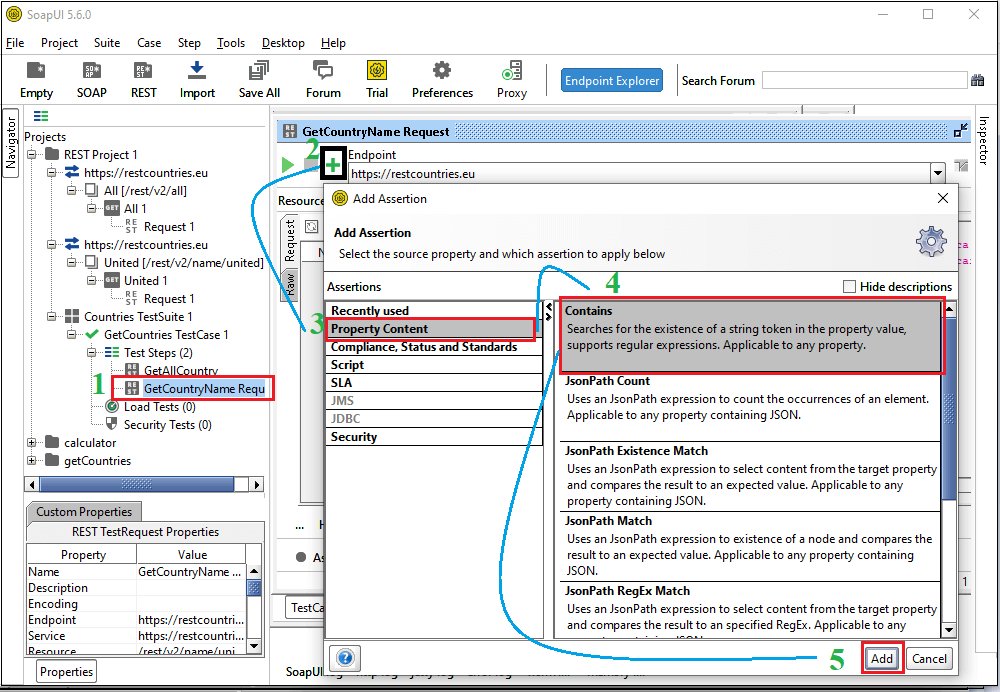1000x692 pixels.
Task: Open the Project menu
Action: tap(59, 43)
